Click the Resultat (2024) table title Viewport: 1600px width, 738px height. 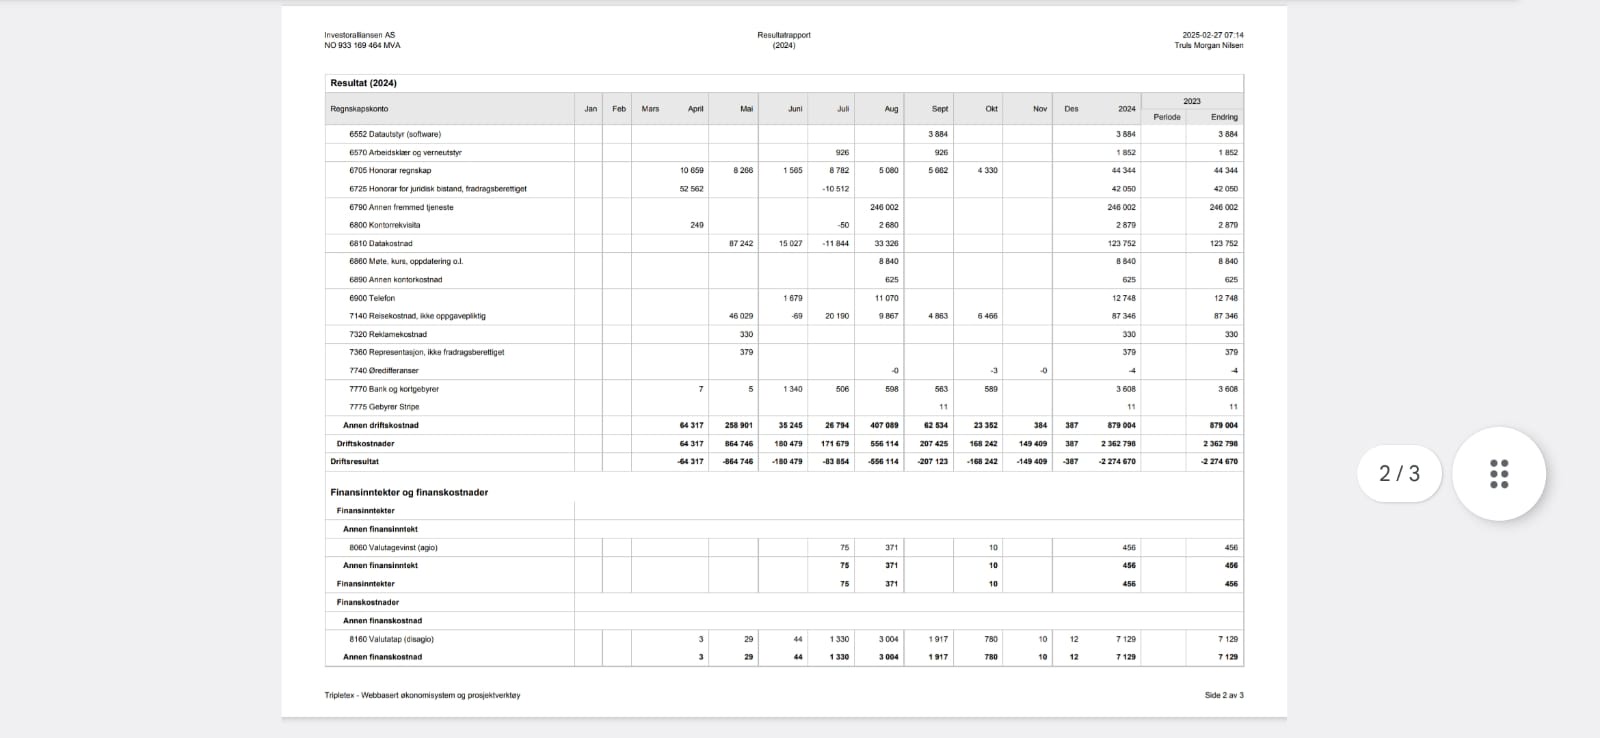pyautogui.click(x=364, y=83)
